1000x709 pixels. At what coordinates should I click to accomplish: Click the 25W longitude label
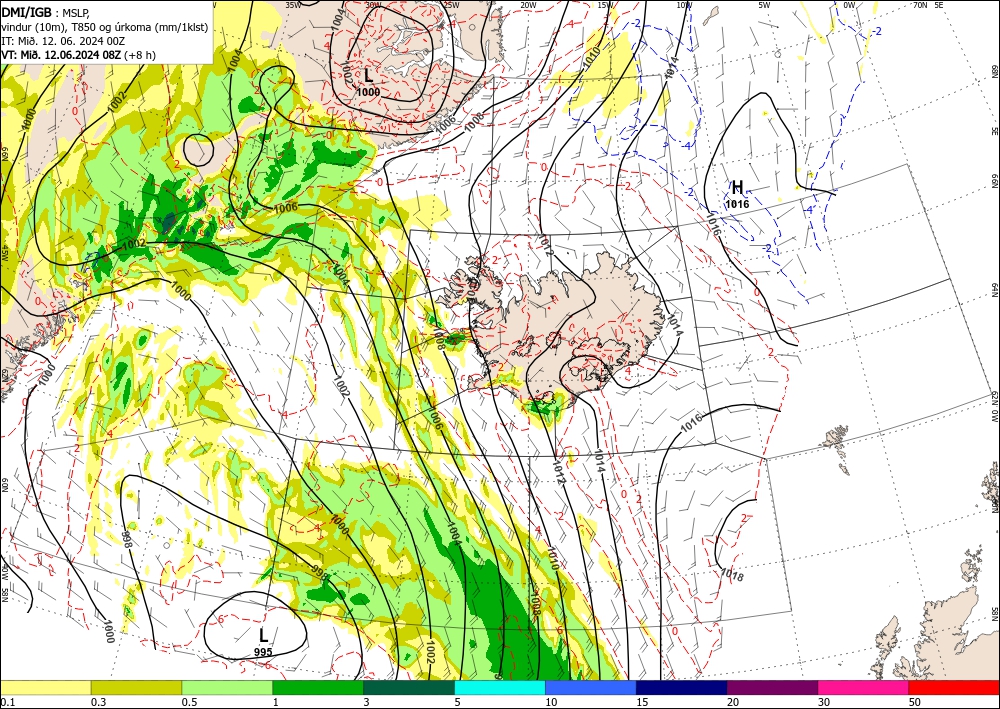coord(451,5)
